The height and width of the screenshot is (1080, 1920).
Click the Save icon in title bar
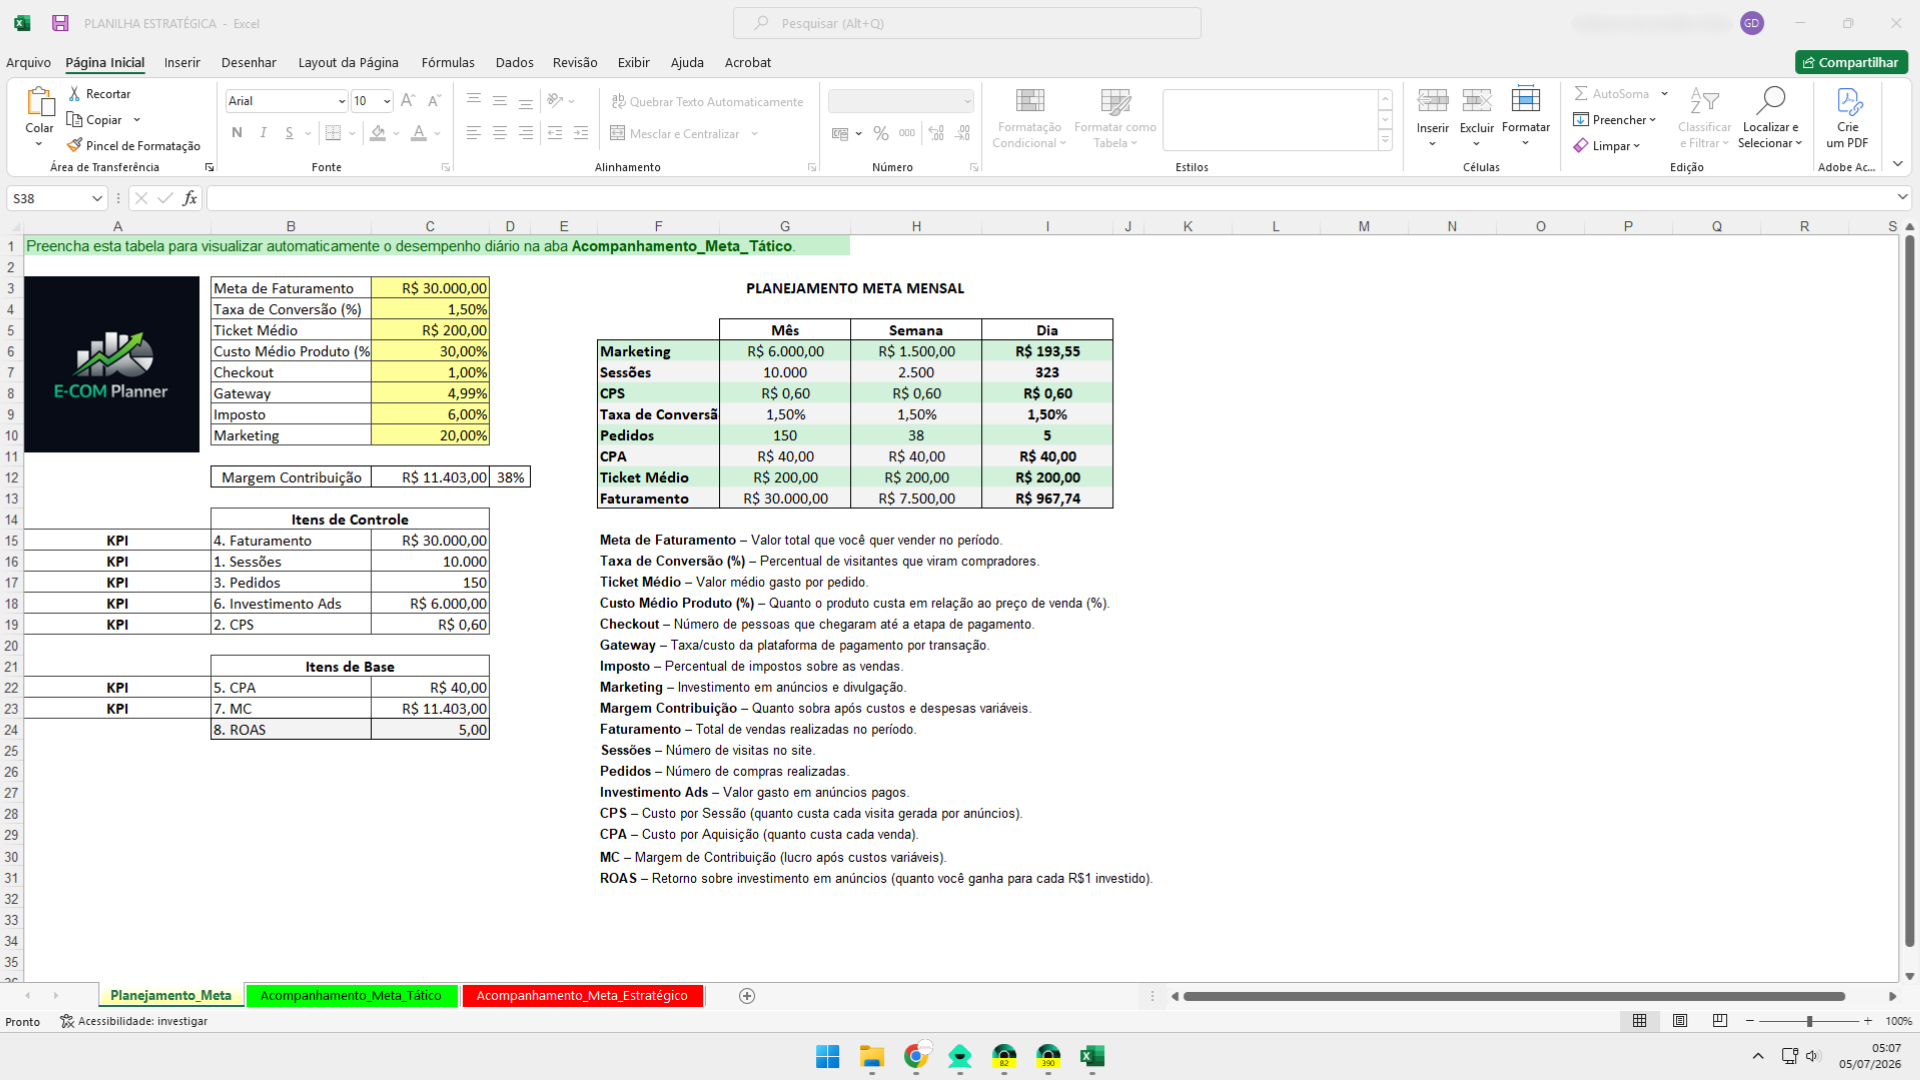(x=60, y=23)
